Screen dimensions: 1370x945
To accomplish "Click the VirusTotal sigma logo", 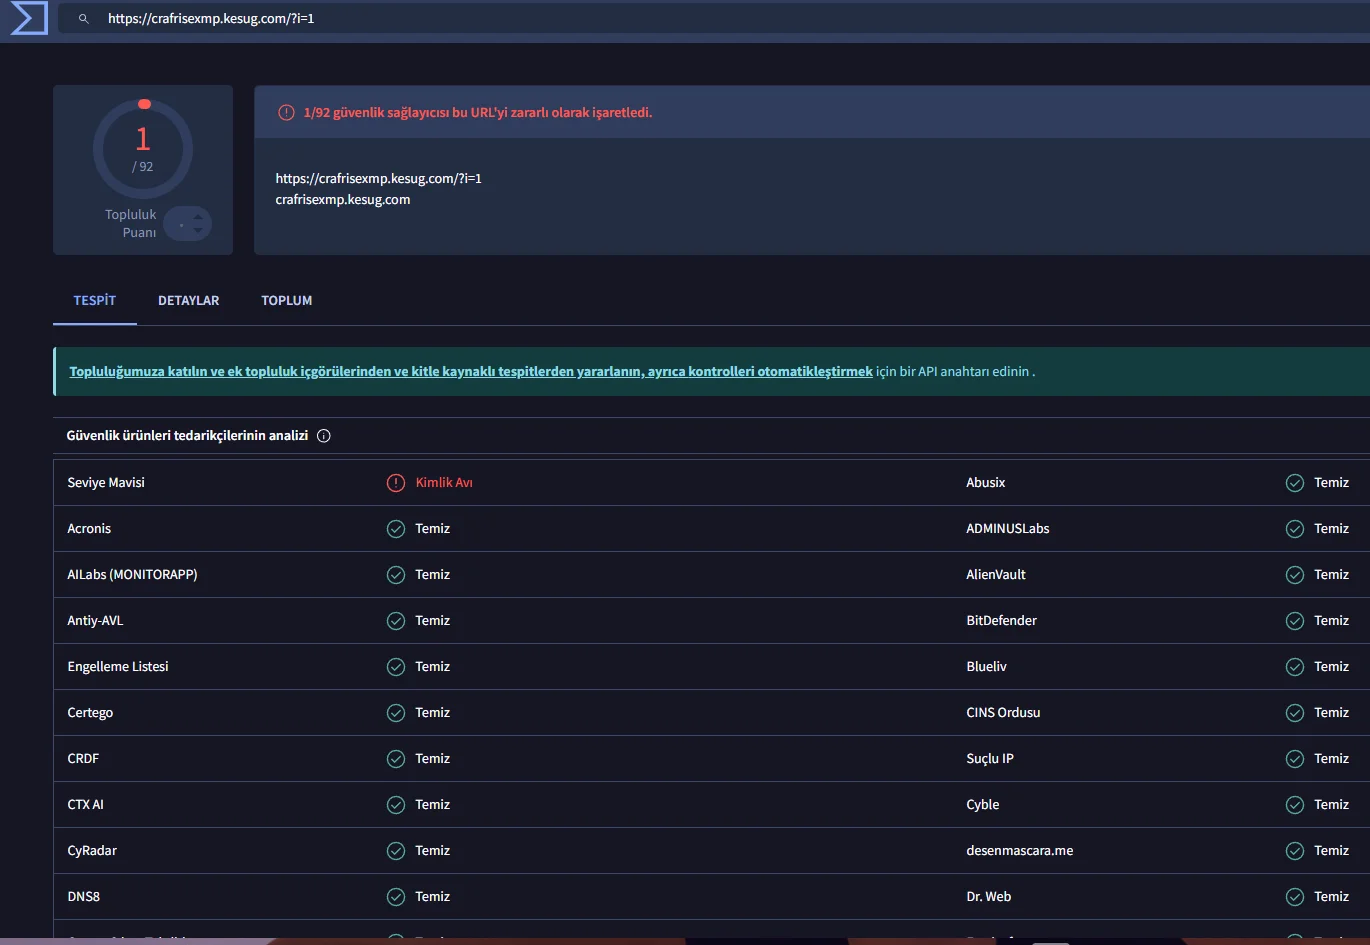I will click(x=29, y=18).
